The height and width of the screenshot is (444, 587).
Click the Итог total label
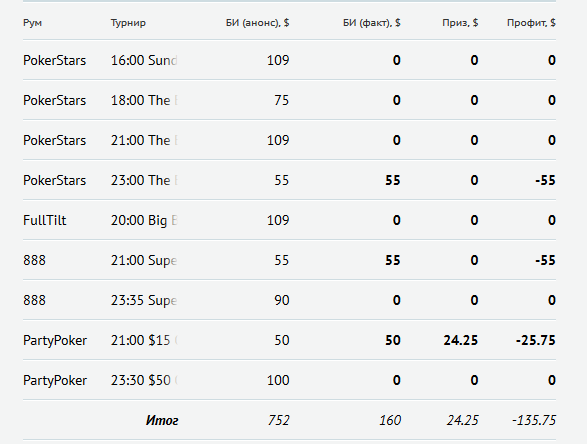162,420
